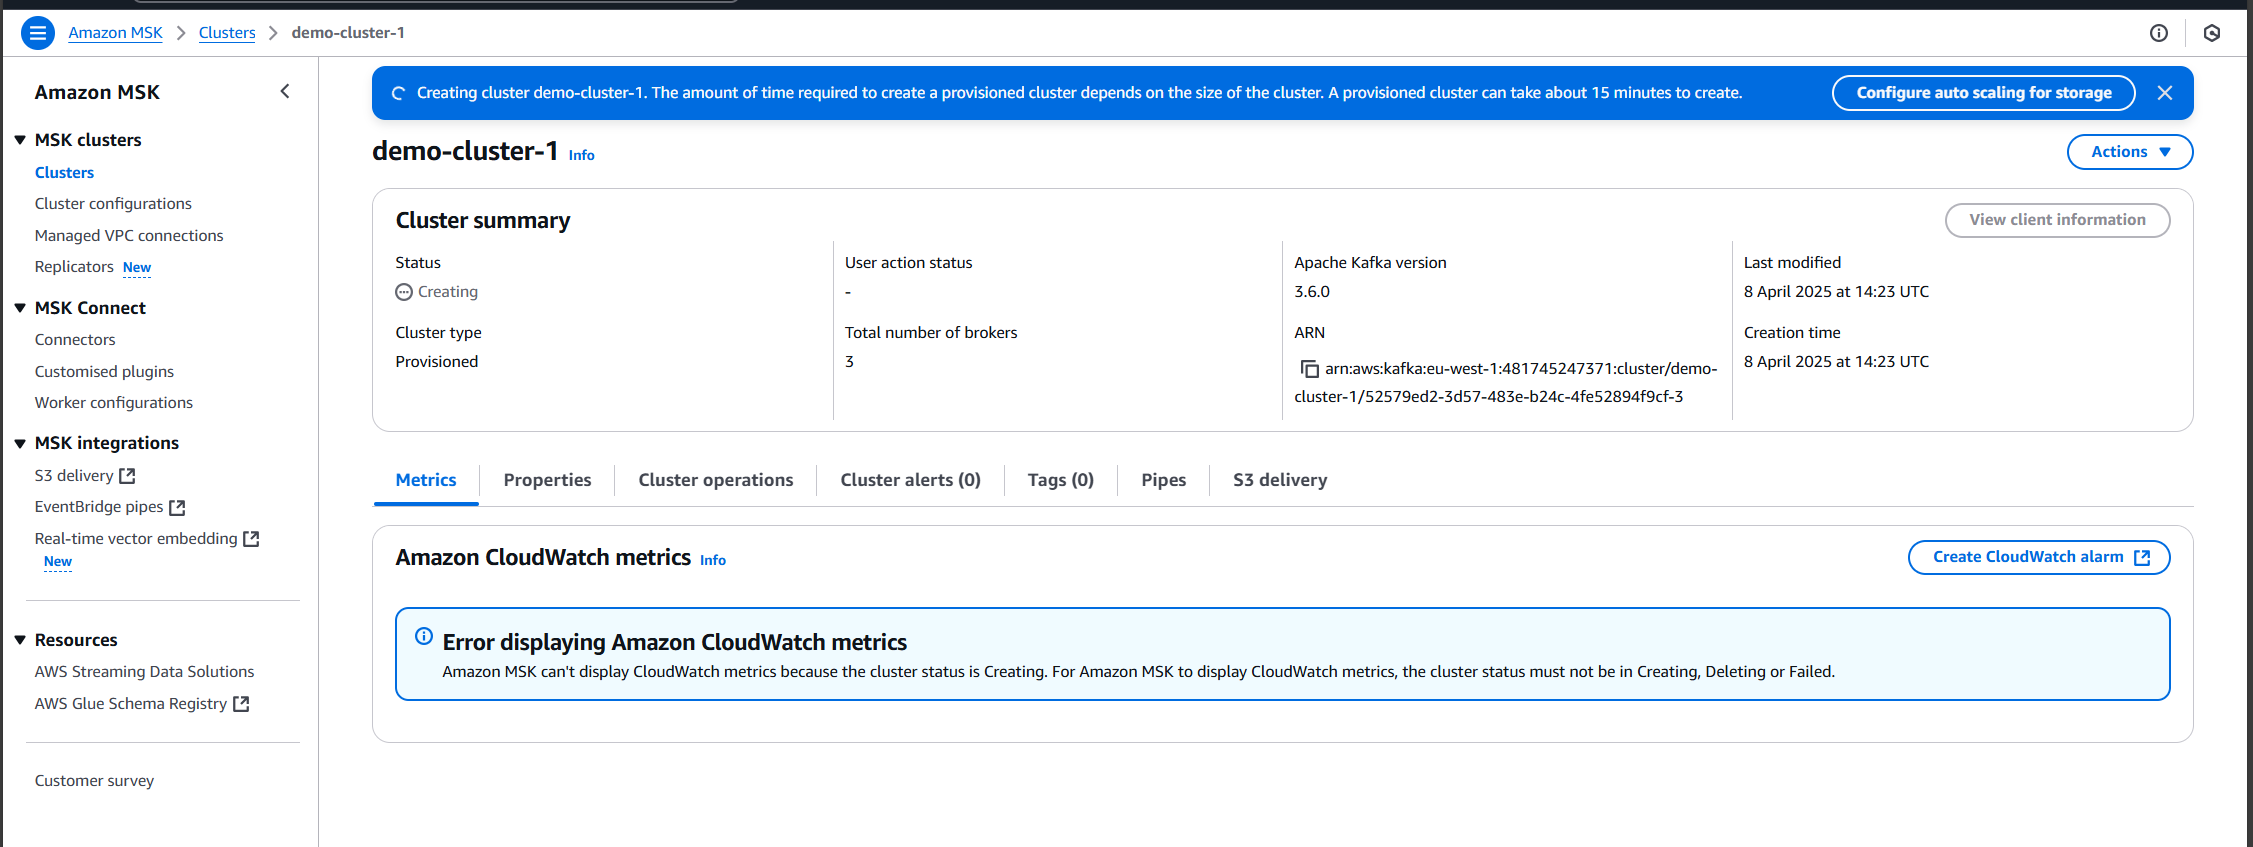Click the Last modified date value
The height and width of the screenshot is (847, 2253).
point(1836,292)
